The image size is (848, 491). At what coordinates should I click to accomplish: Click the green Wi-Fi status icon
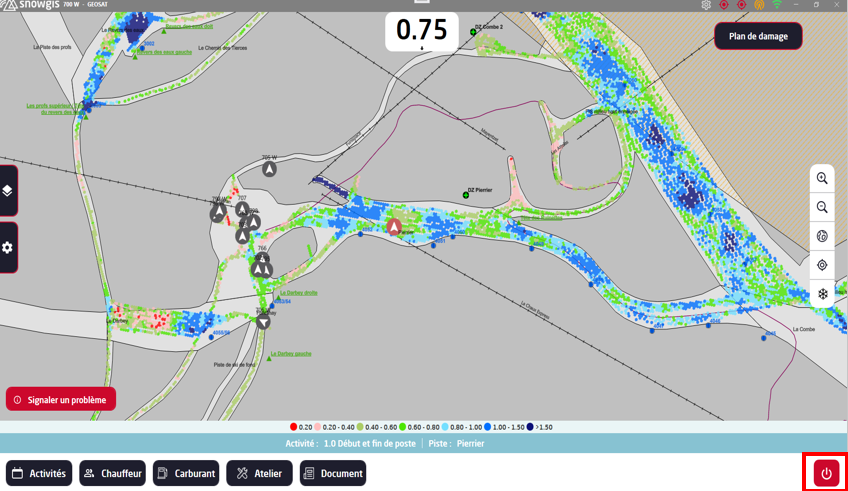pyautogui.click(x=777, y=5)
